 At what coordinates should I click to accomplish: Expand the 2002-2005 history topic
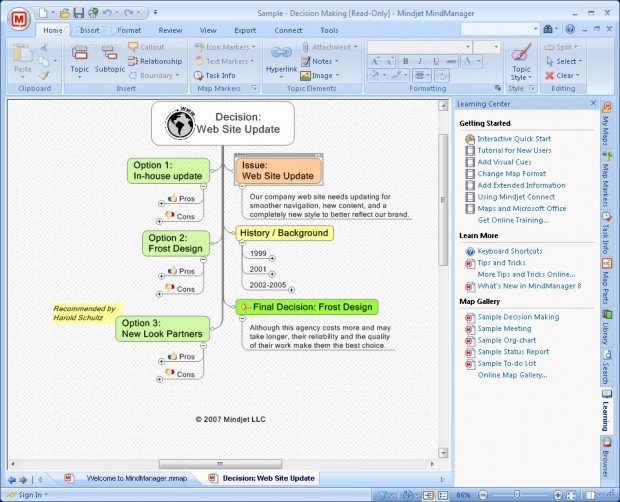pyautogui.click(x=291, y=290)
